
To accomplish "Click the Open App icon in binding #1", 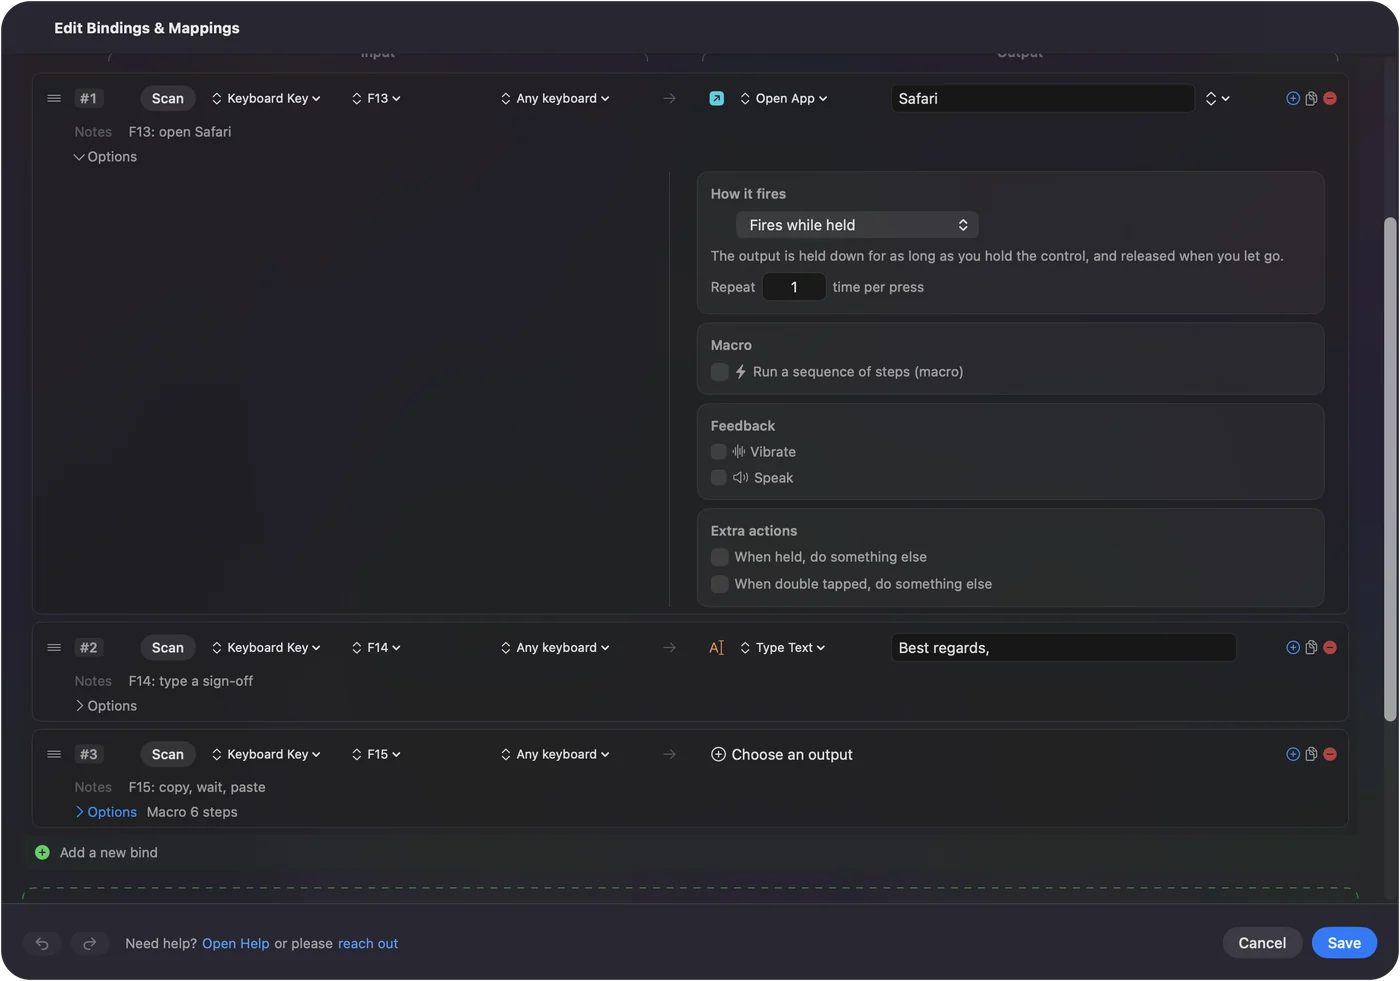I will 716,98.
